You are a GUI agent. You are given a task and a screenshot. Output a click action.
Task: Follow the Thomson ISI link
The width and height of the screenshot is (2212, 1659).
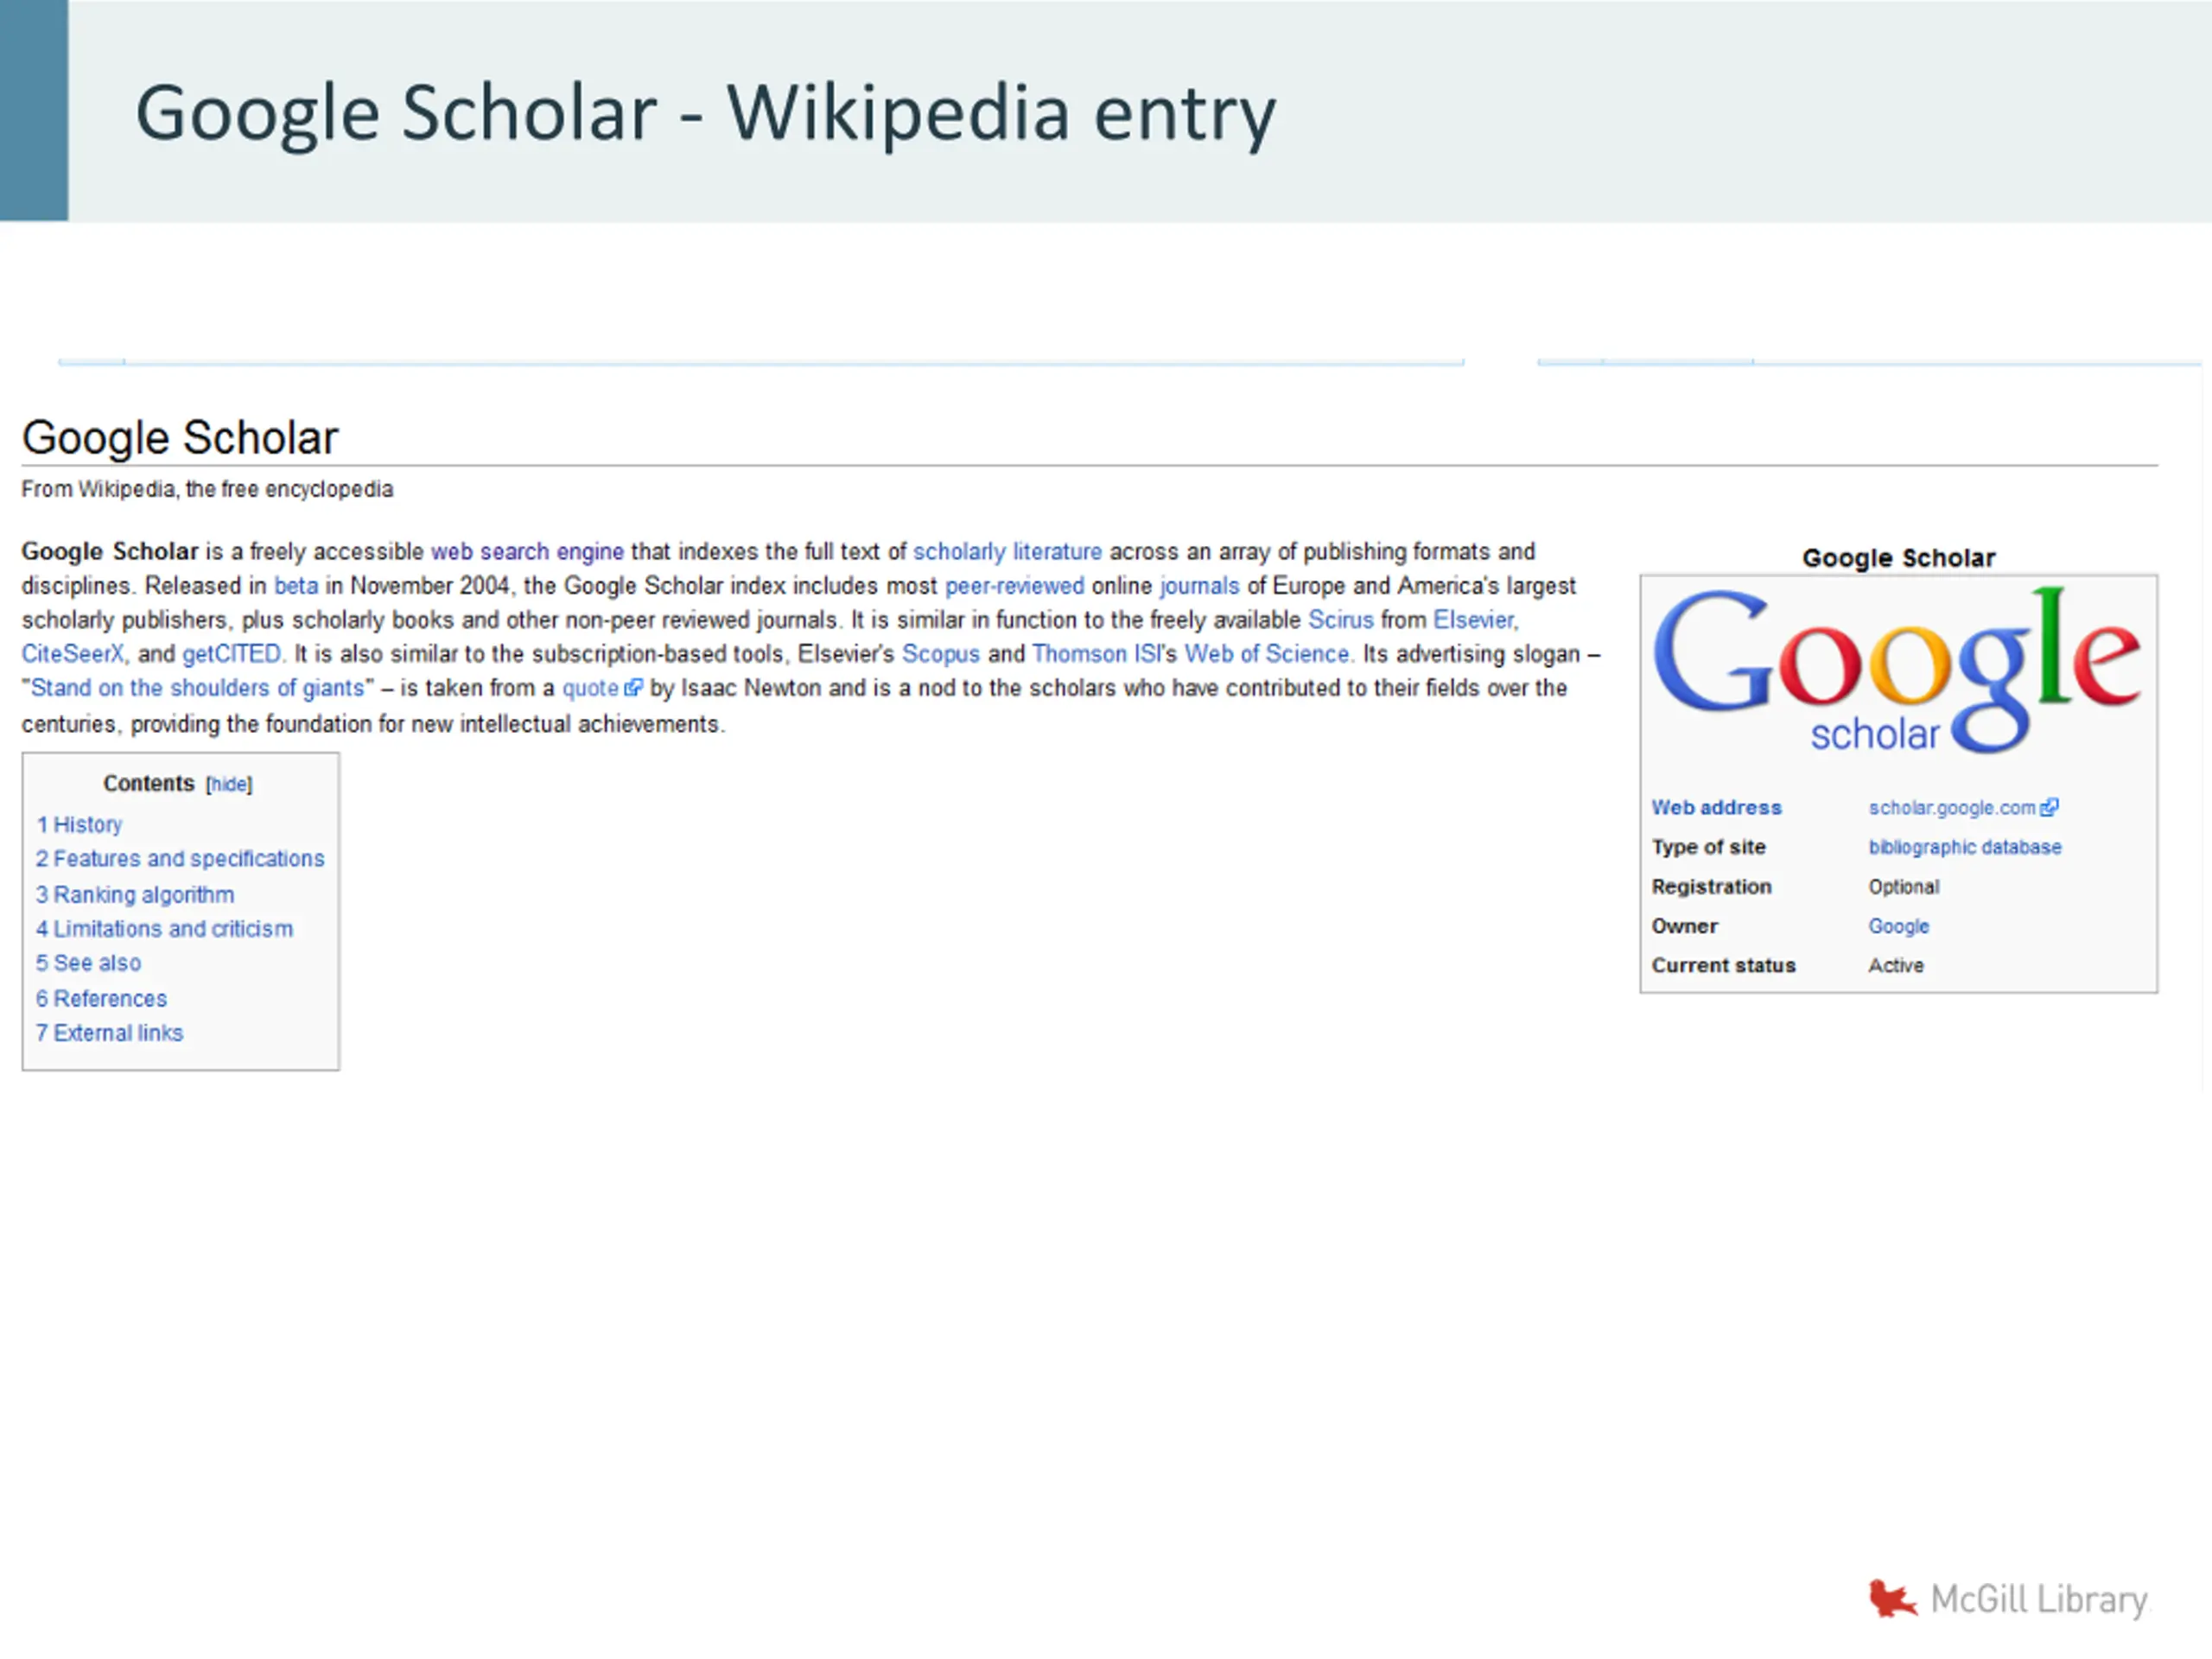1096,654
